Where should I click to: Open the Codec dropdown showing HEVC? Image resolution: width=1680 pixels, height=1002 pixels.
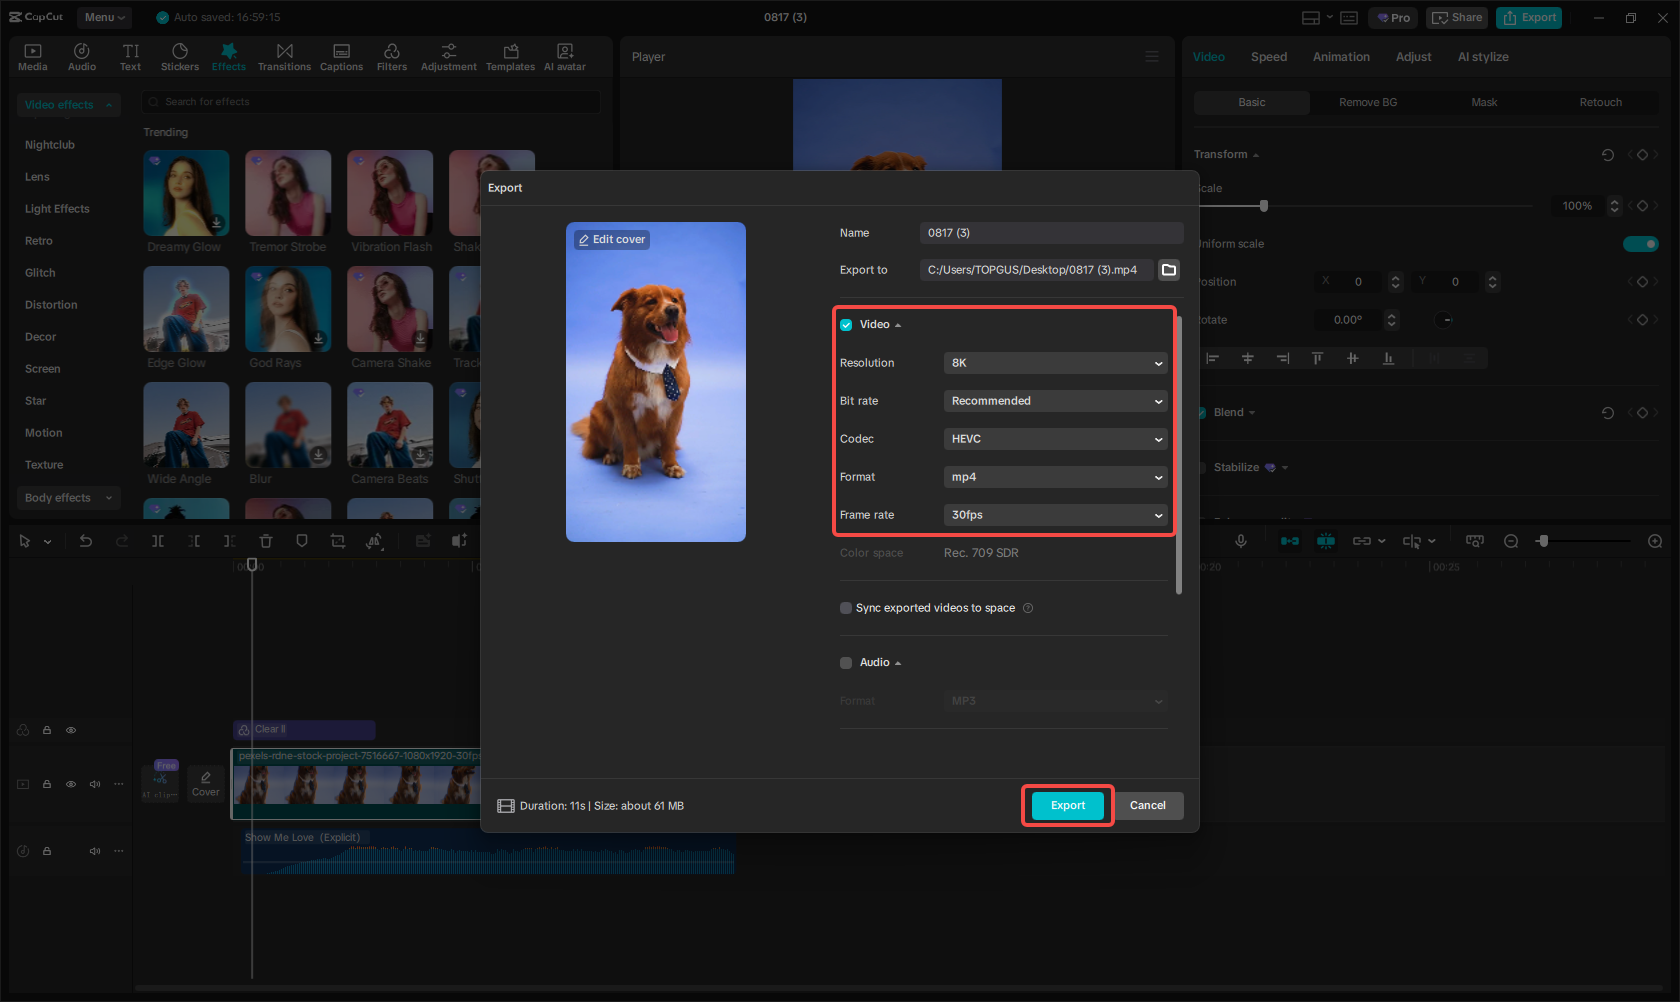[x=1055, y=438]
